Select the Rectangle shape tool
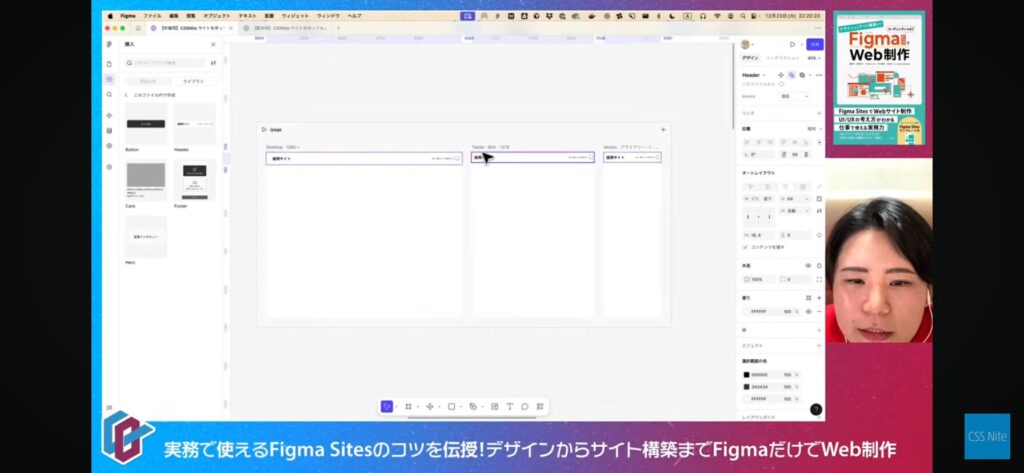 [x=451, y=407]
